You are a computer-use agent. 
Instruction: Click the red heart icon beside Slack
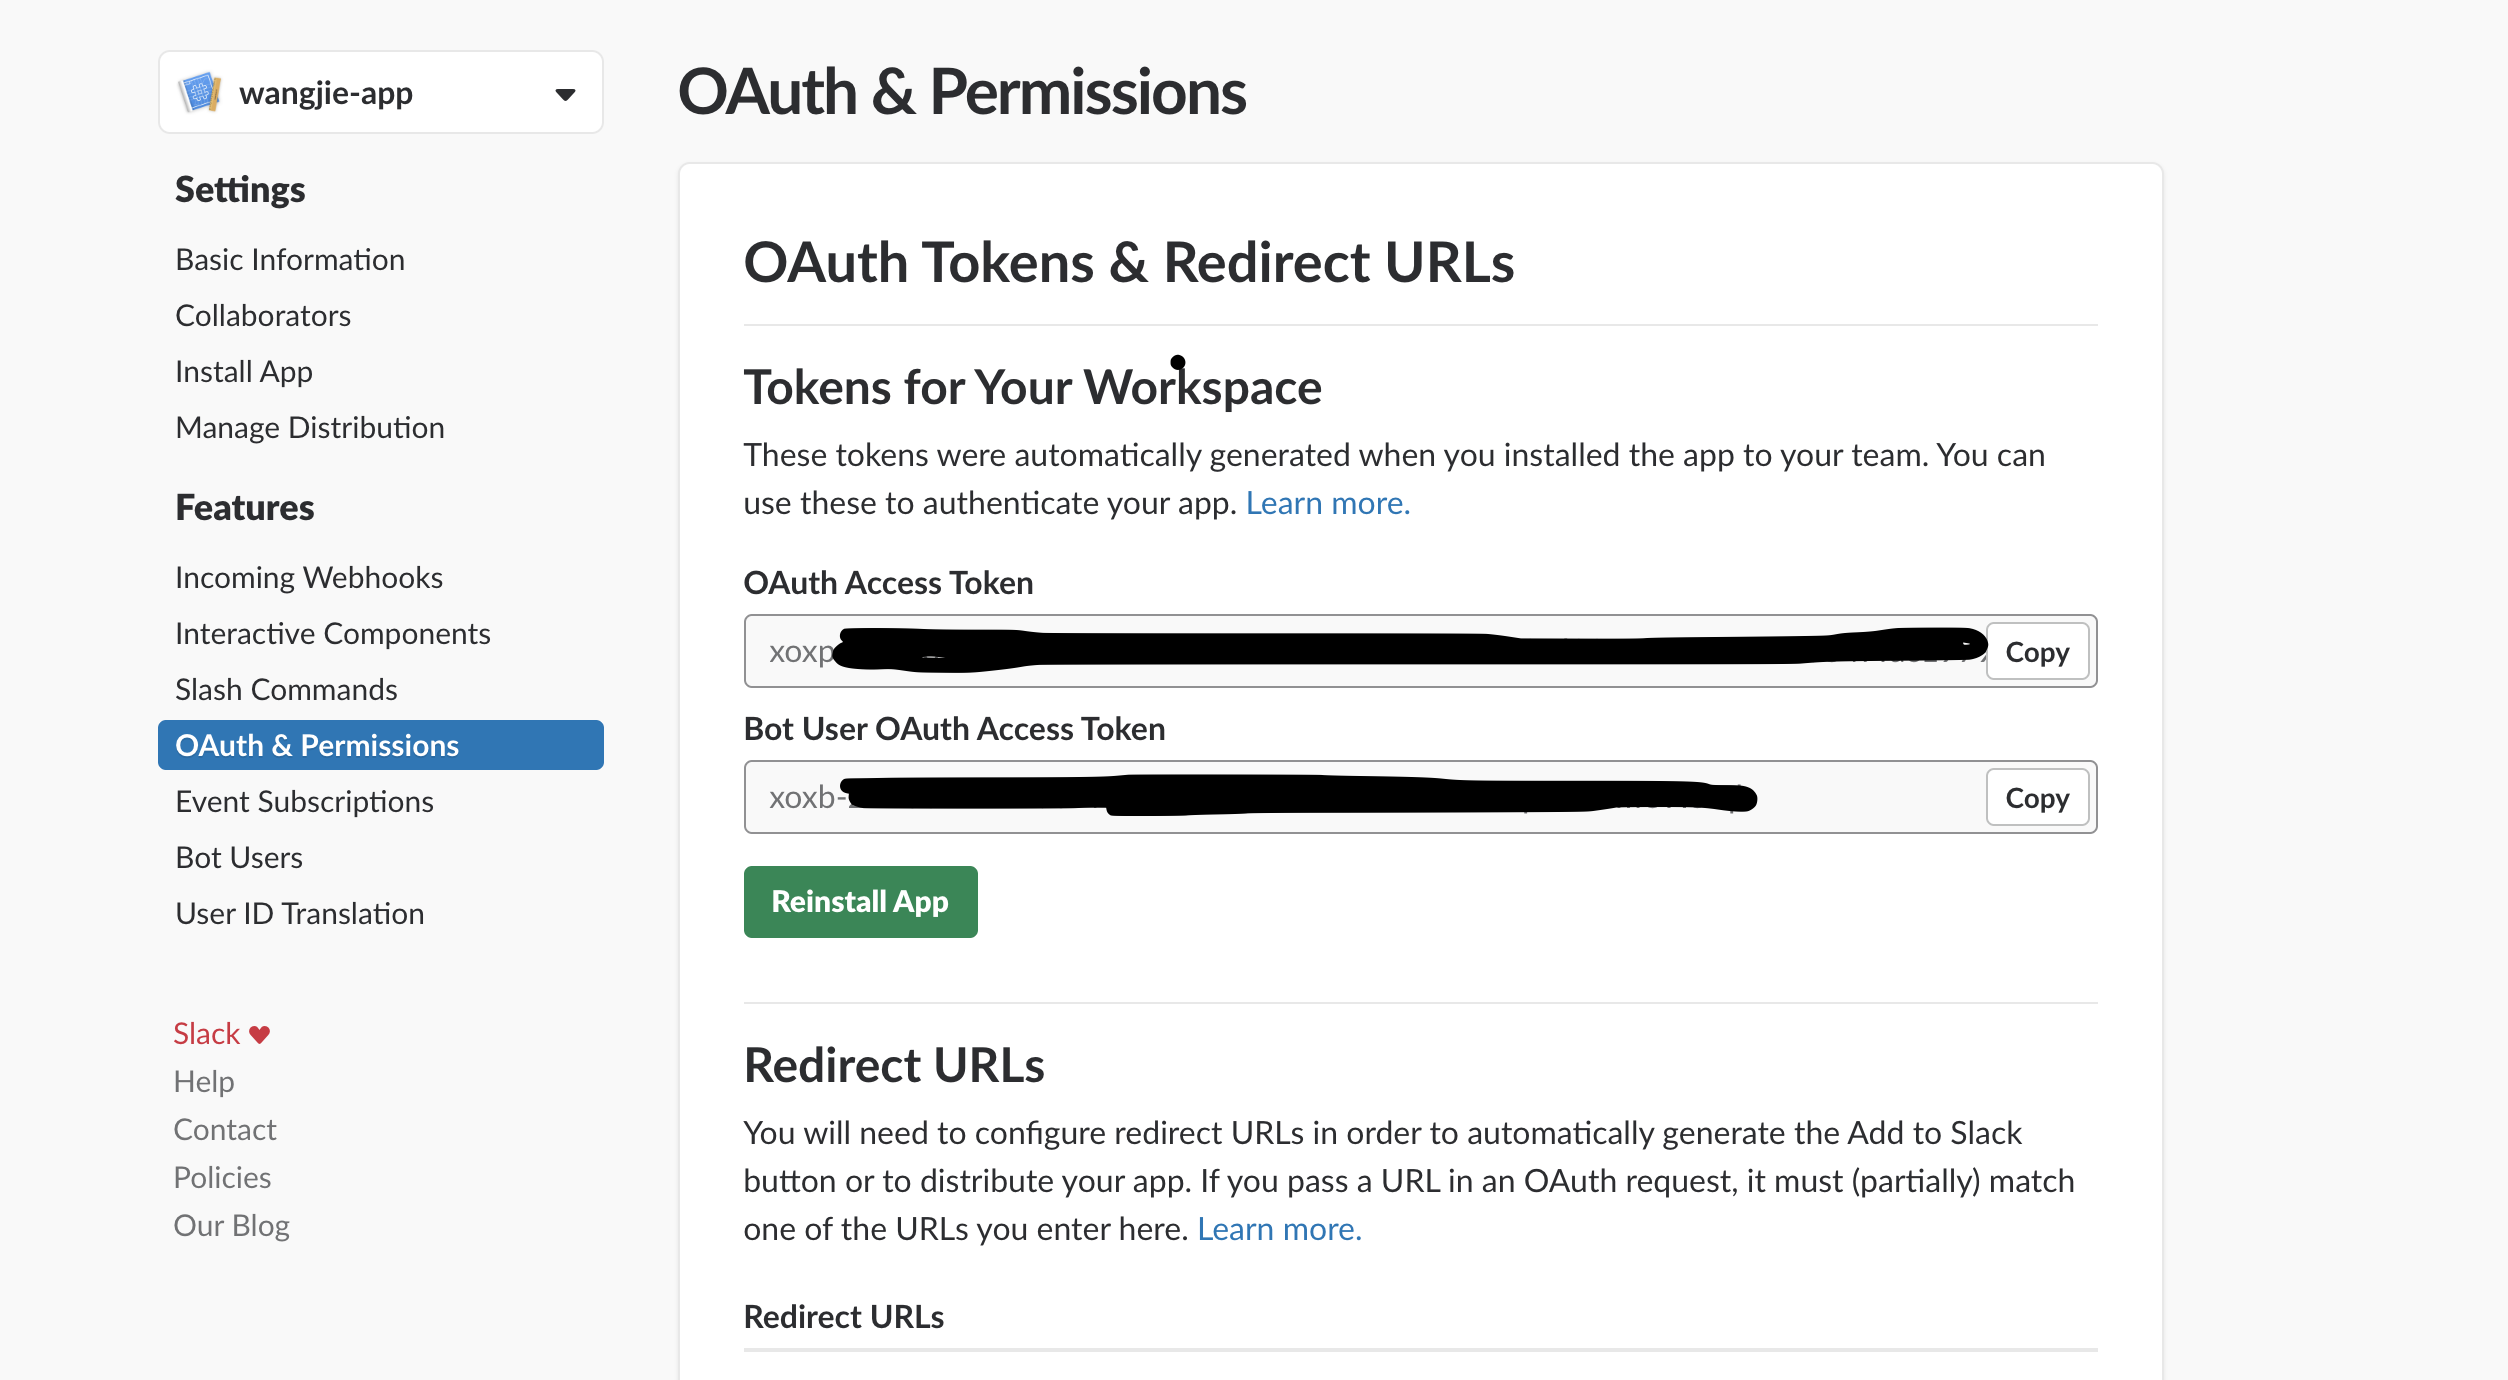tap(260, 1035)
